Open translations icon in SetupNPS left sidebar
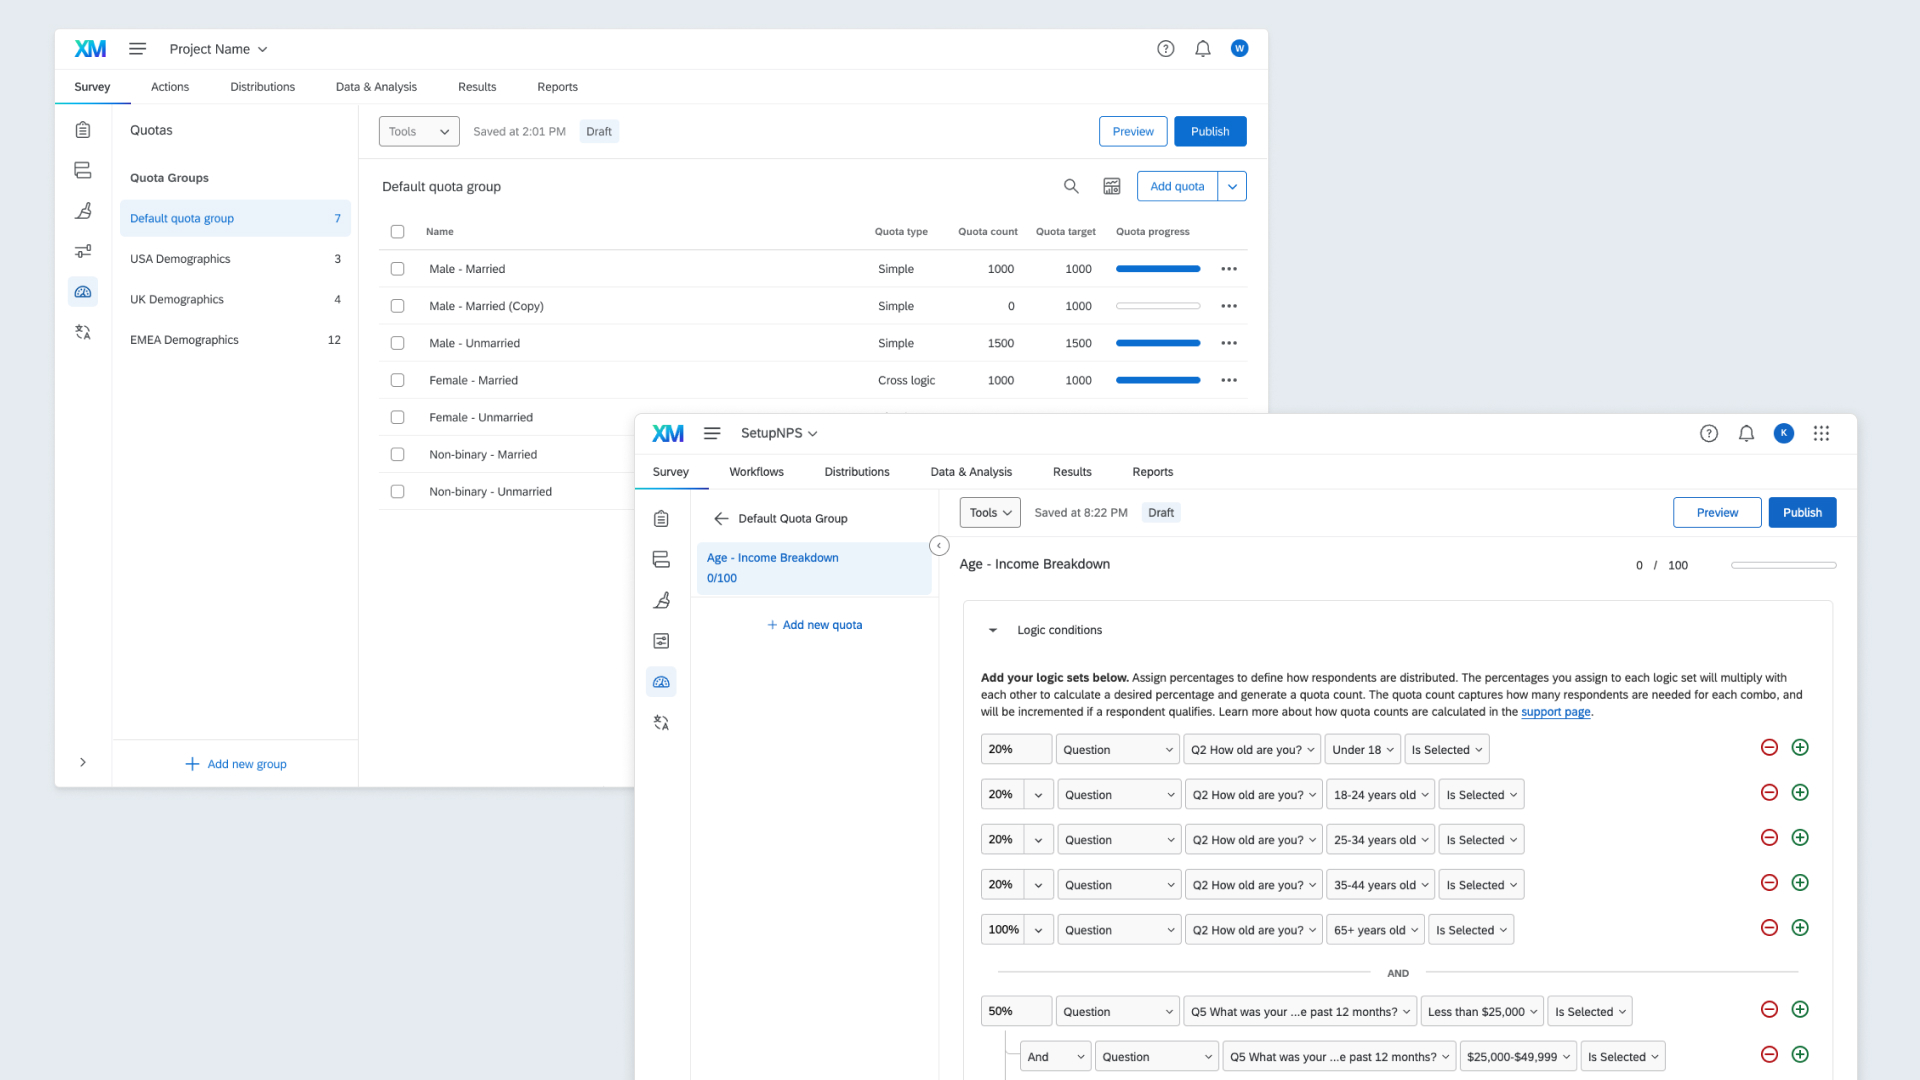 point(661,722)
